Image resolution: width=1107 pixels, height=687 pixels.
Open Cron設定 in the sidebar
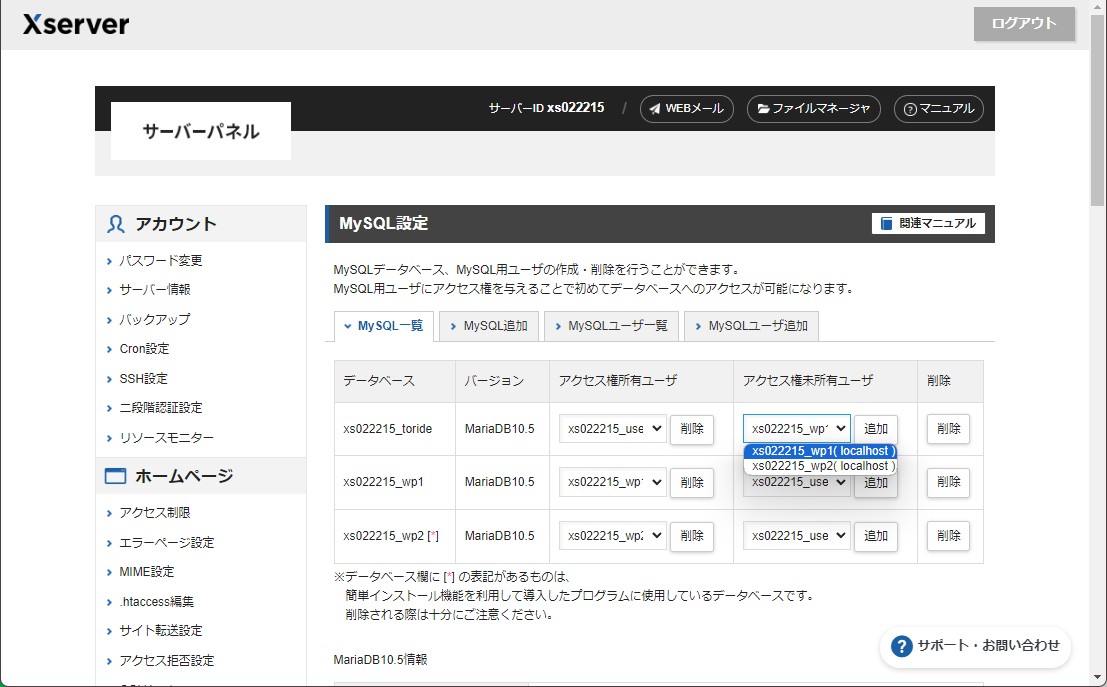(144, 349)
